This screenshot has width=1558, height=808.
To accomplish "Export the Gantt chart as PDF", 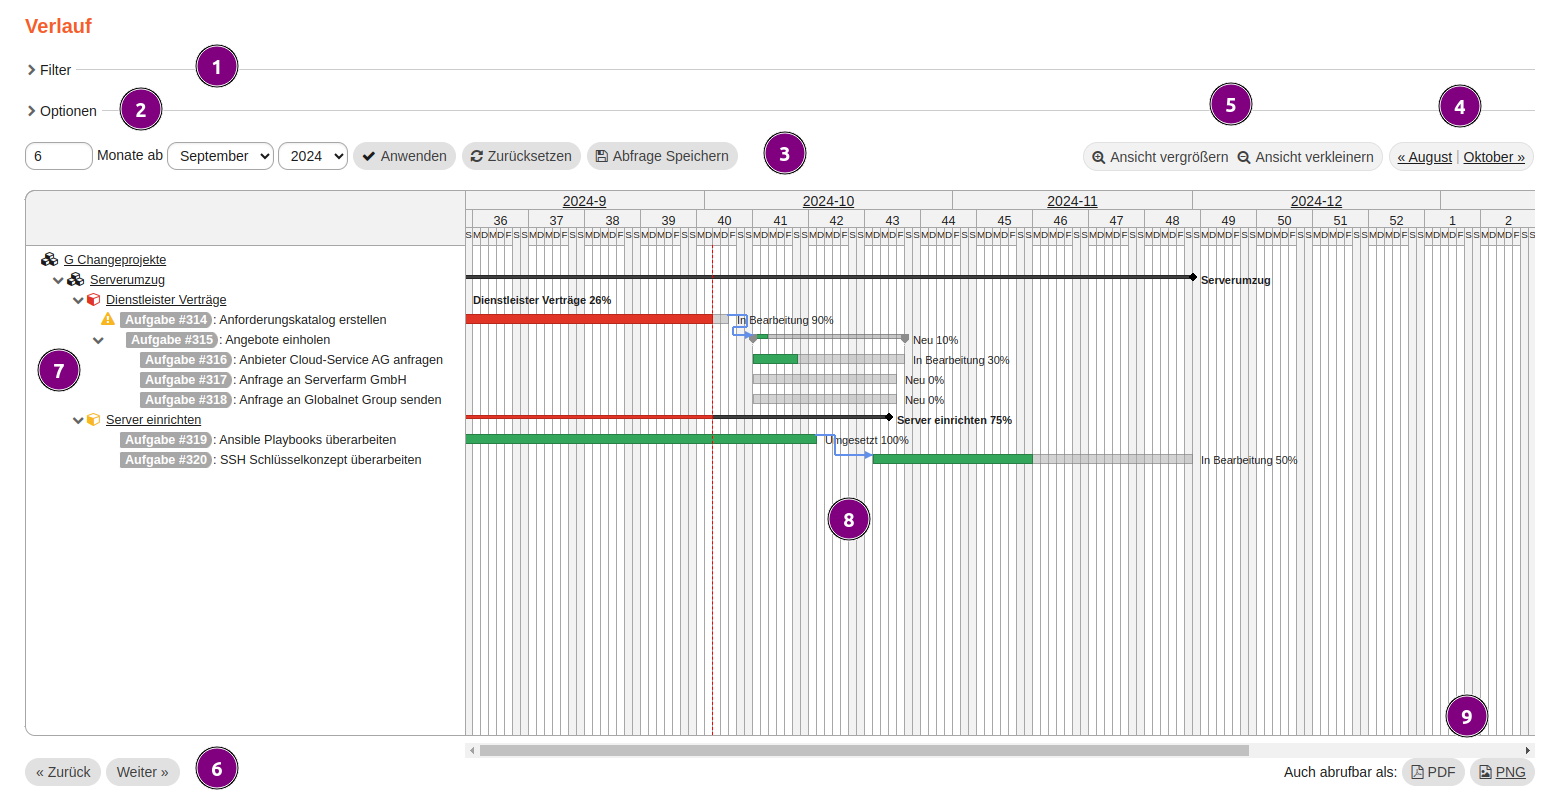I will [x=1433, y=772].
